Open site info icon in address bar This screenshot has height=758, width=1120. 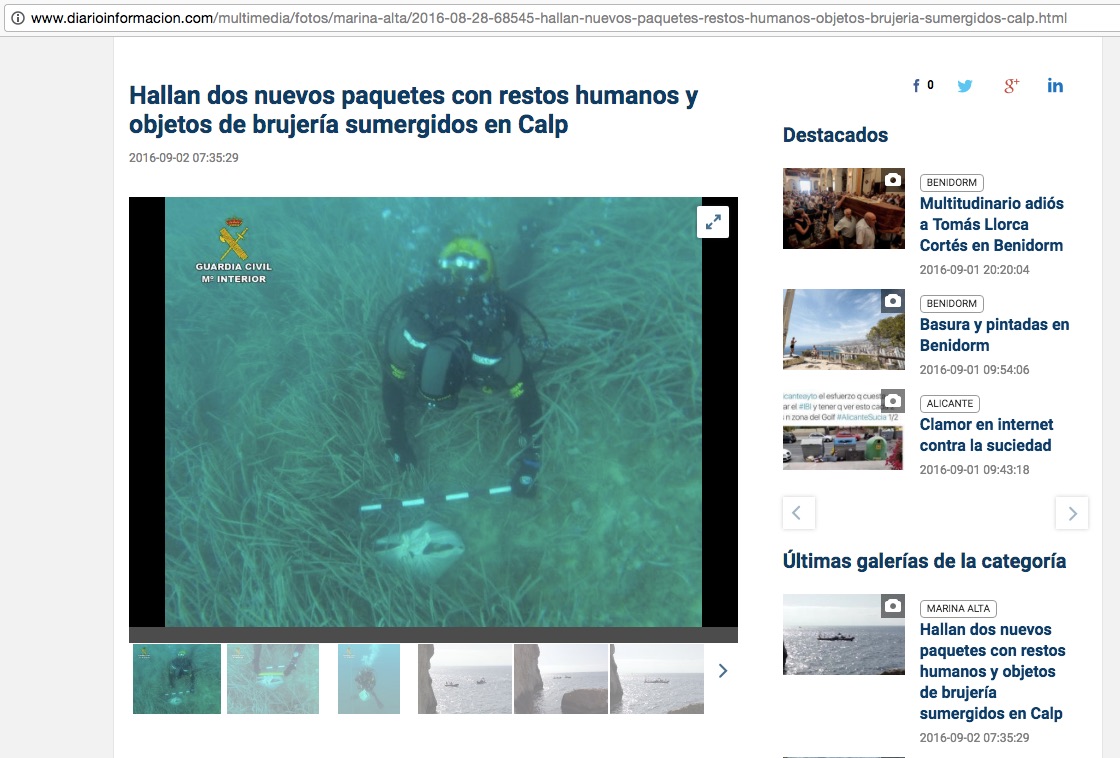(17, 18)
